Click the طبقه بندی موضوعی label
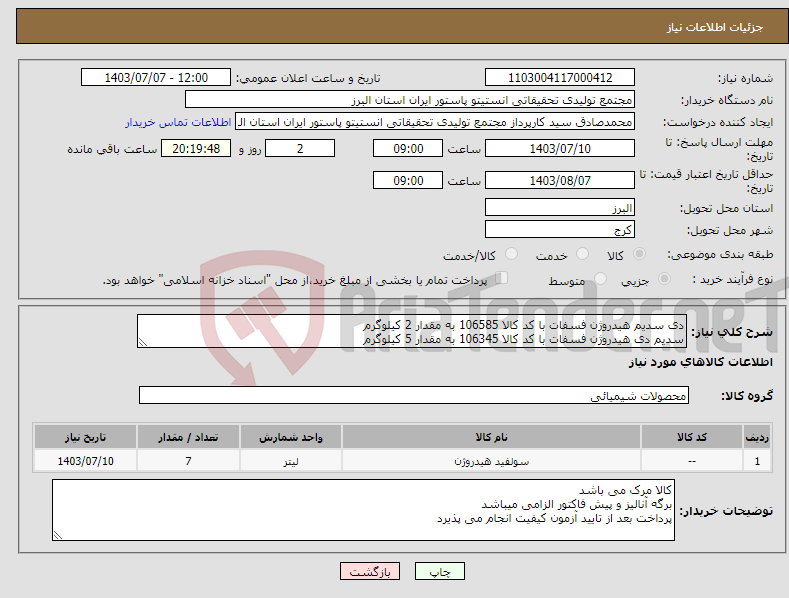This screenshot has height=598, width=789. 720,255
